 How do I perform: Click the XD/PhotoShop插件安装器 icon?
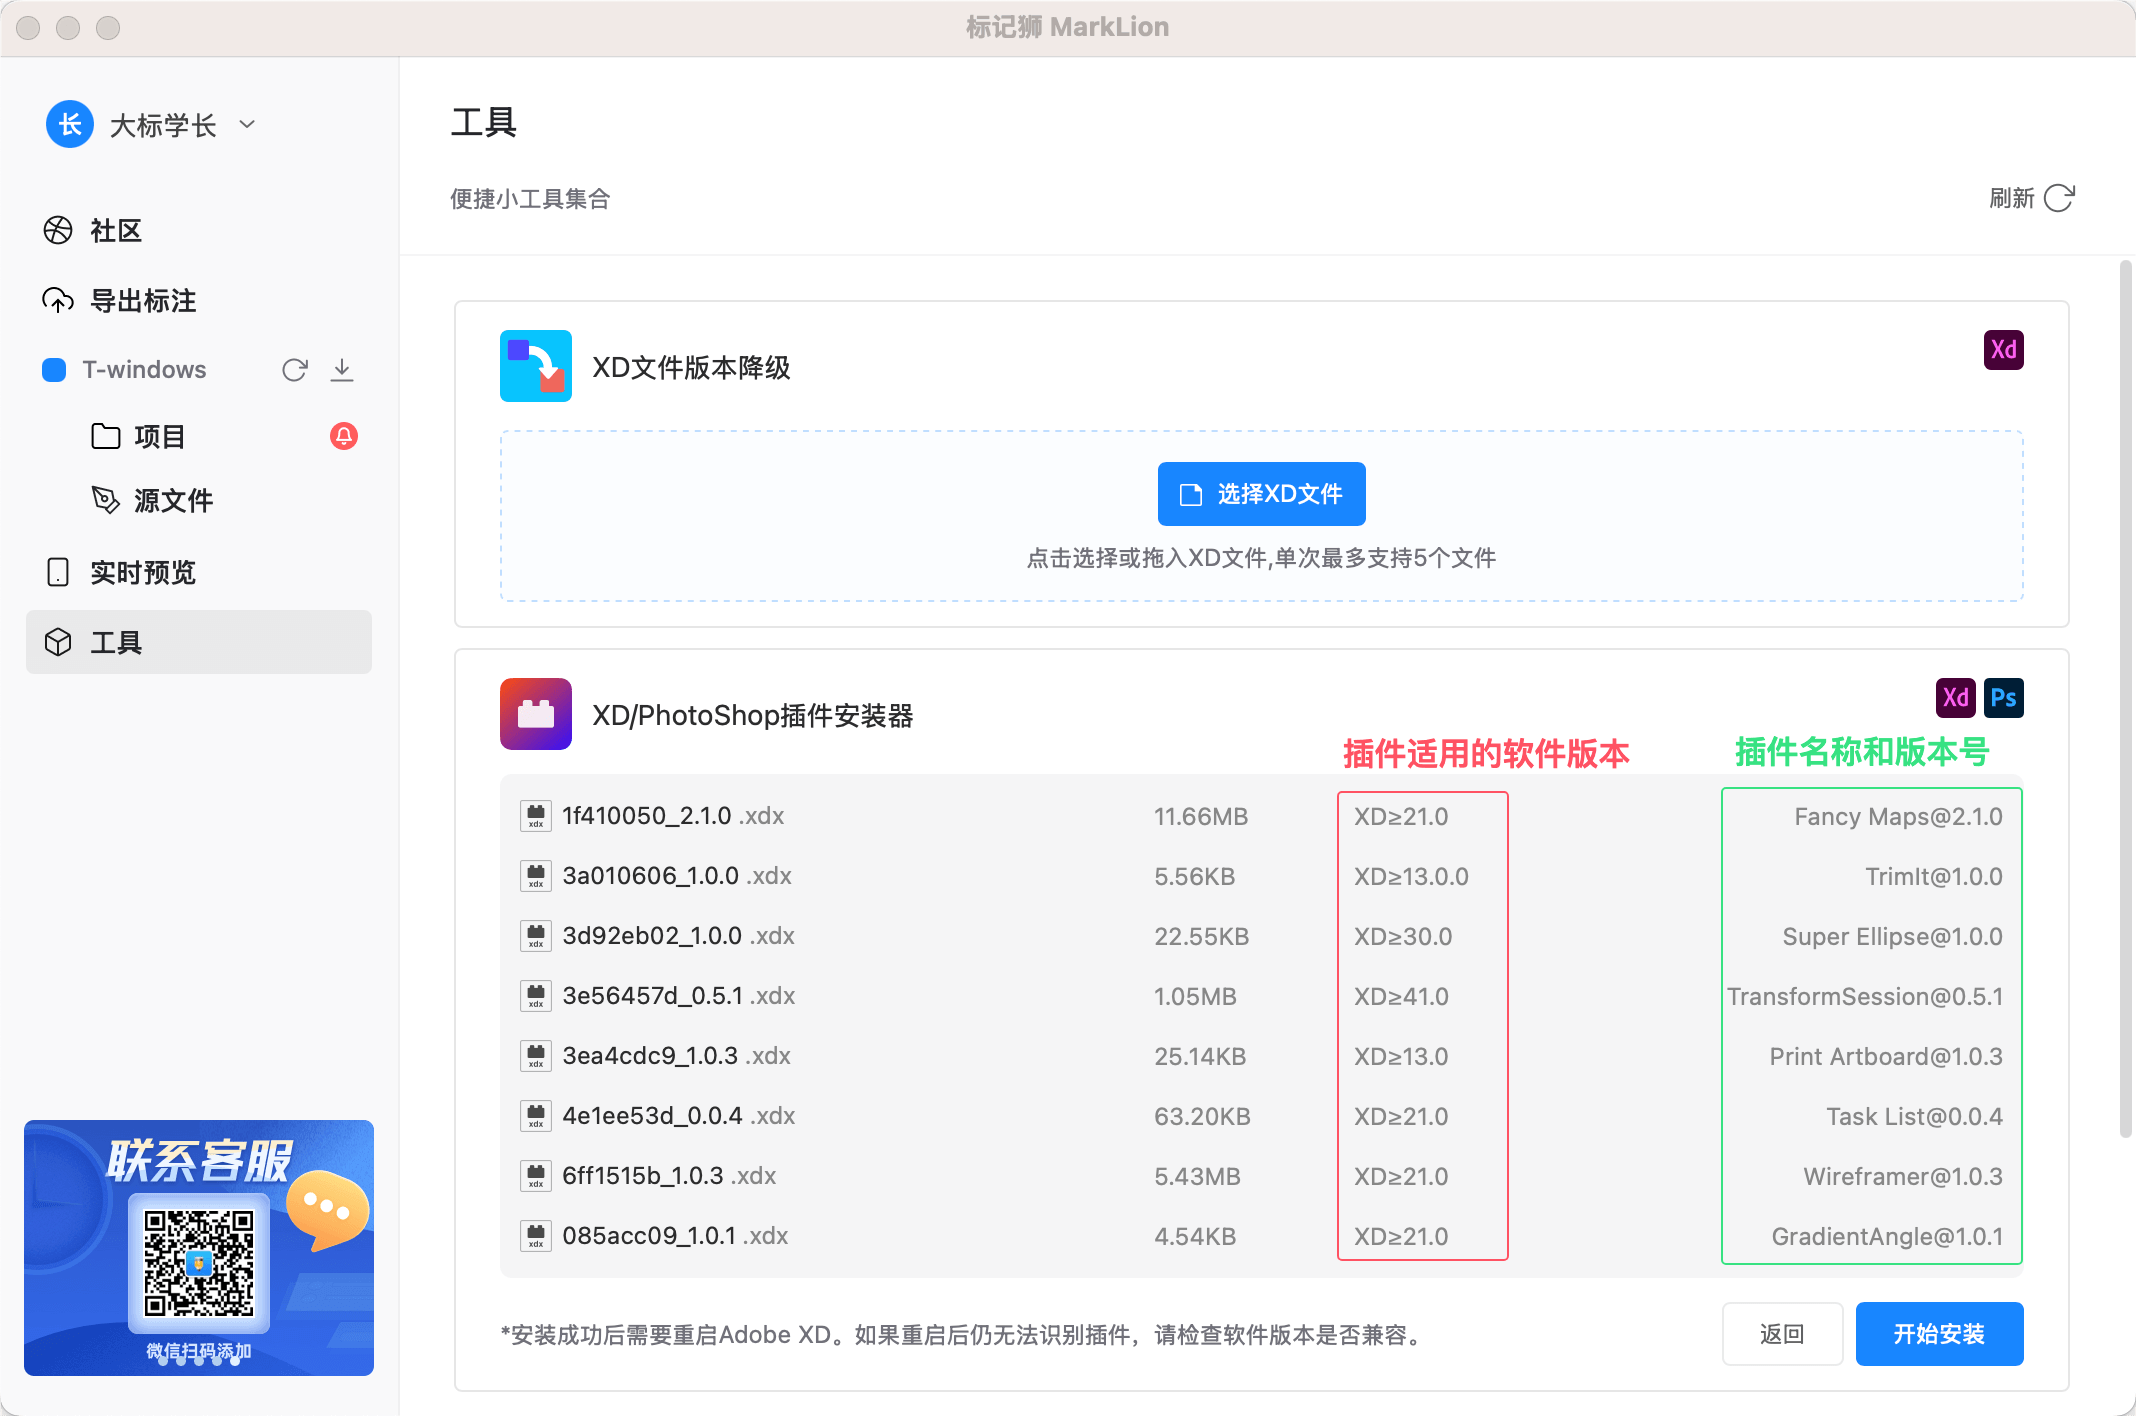[x=535, y=713]
